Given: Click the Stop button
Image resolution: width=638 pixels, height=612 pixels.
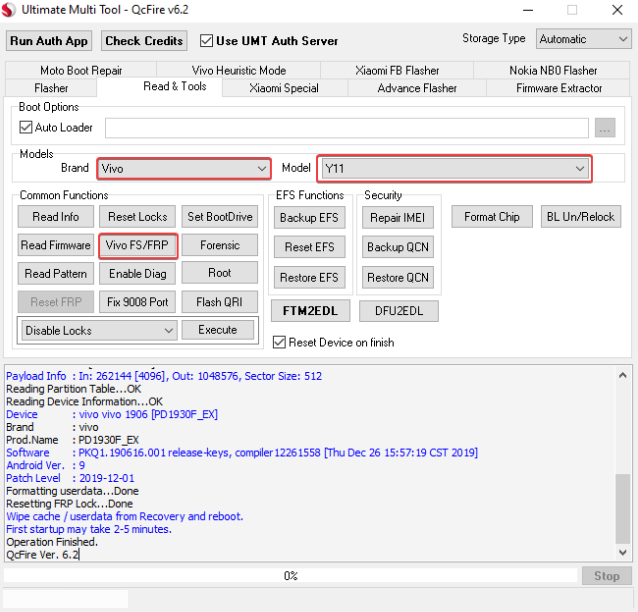Looking at the screenshot, I should (x=607, y=576).
